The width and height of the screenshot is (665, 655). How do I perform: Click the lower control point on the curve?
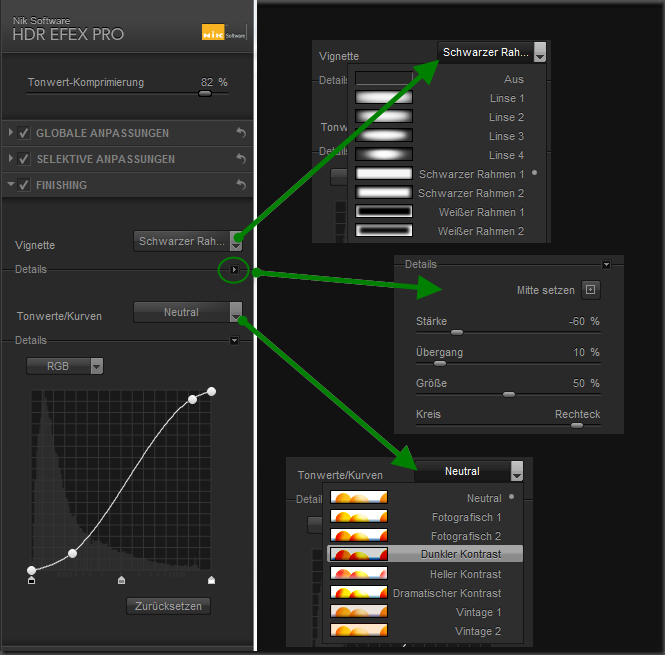coord(73,553)
